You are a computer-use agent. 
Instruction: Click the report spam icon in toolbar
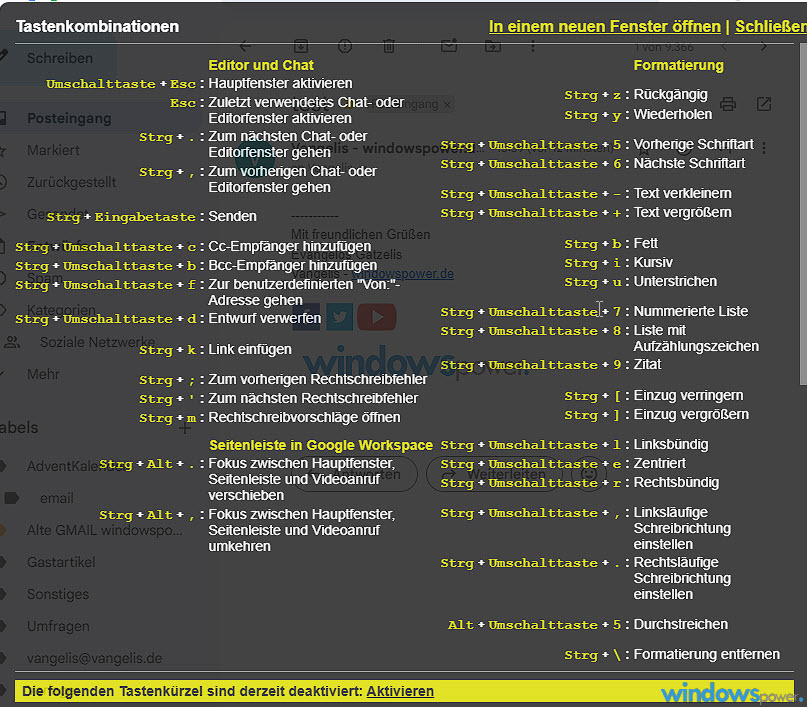pyautogui.click(x=345, y=46)
